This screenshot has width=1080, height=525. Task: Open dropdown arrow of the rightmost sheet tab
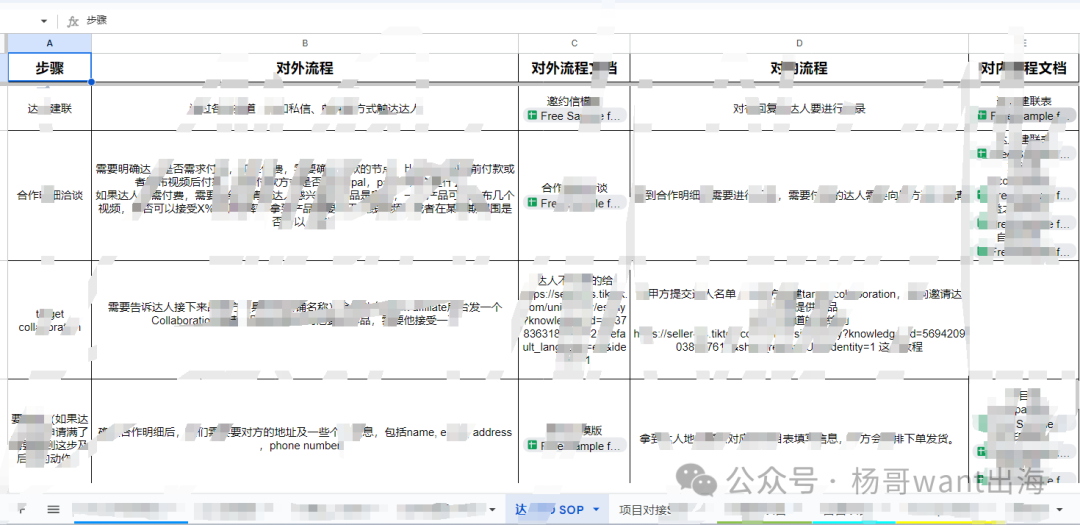(x=1059, y=510)
